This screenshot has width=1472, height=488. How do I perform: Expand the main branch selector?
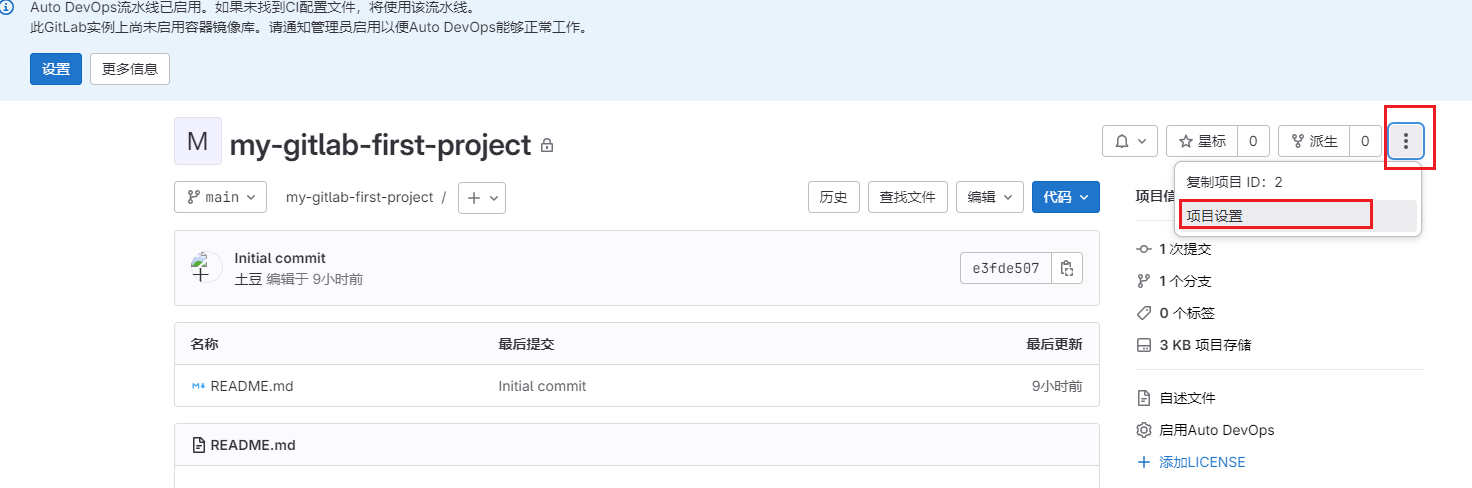(x=221, y=197)
